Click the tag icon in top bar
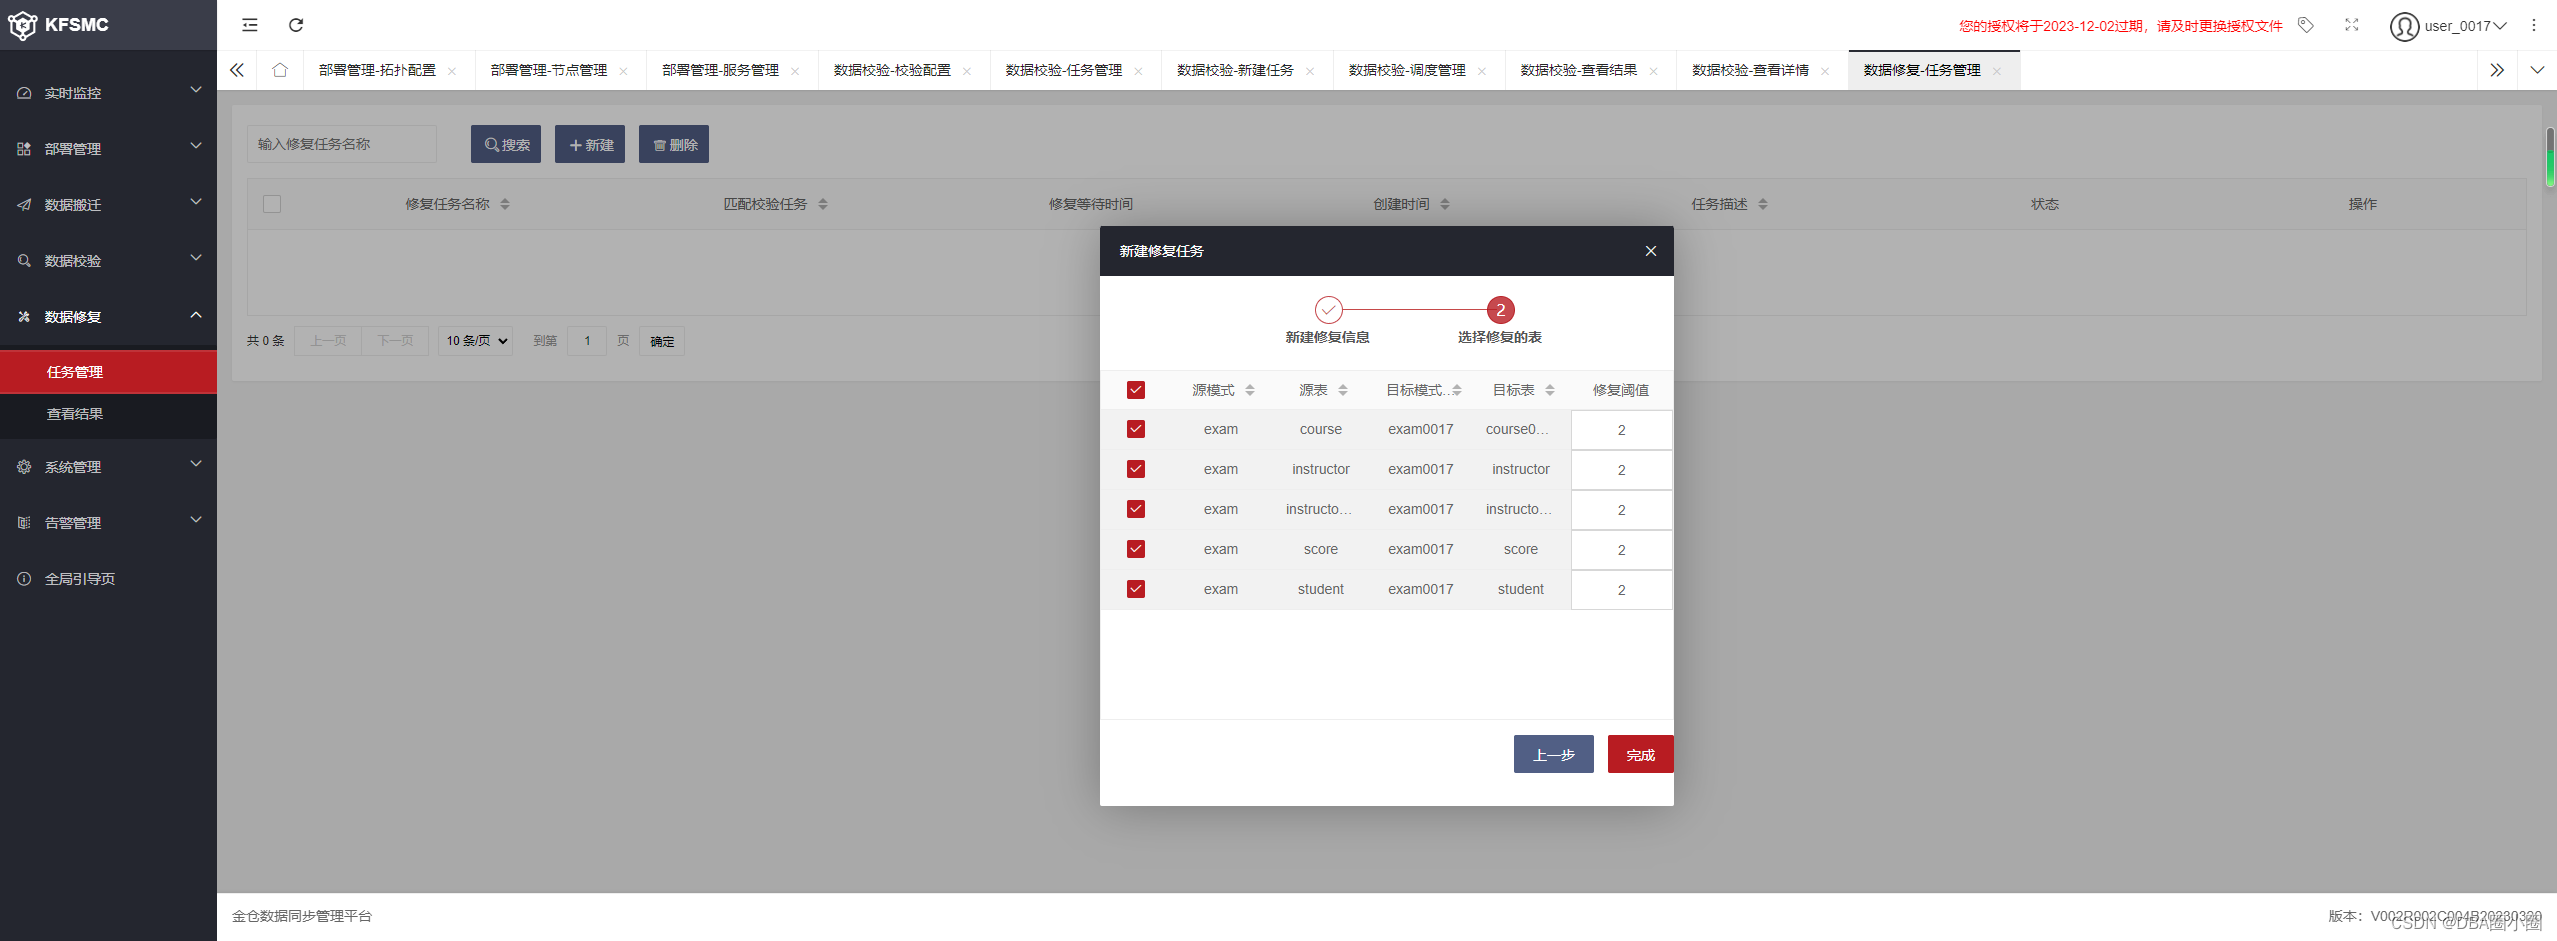 [2305, 25]
